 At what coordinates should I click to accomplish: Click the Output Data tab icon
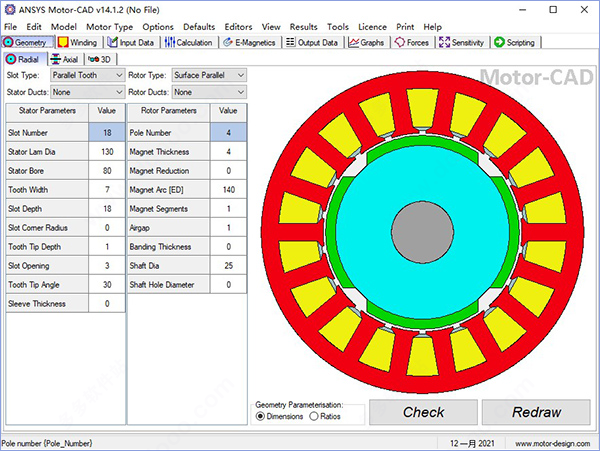290,42
